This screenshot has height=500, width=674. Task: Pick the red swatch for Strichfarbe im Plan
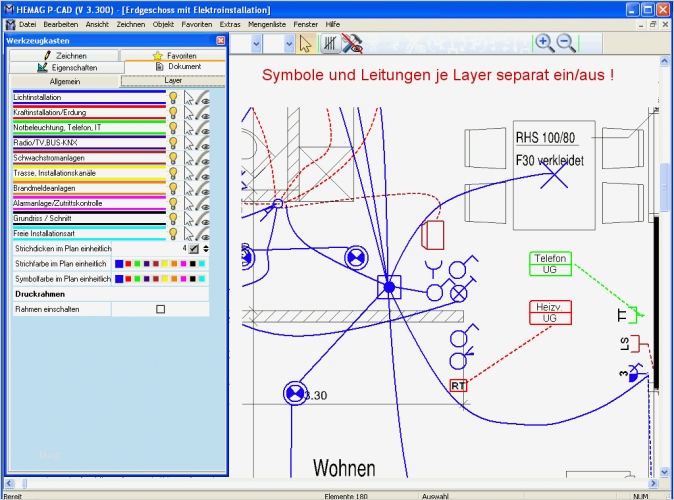tap(128, 264)
